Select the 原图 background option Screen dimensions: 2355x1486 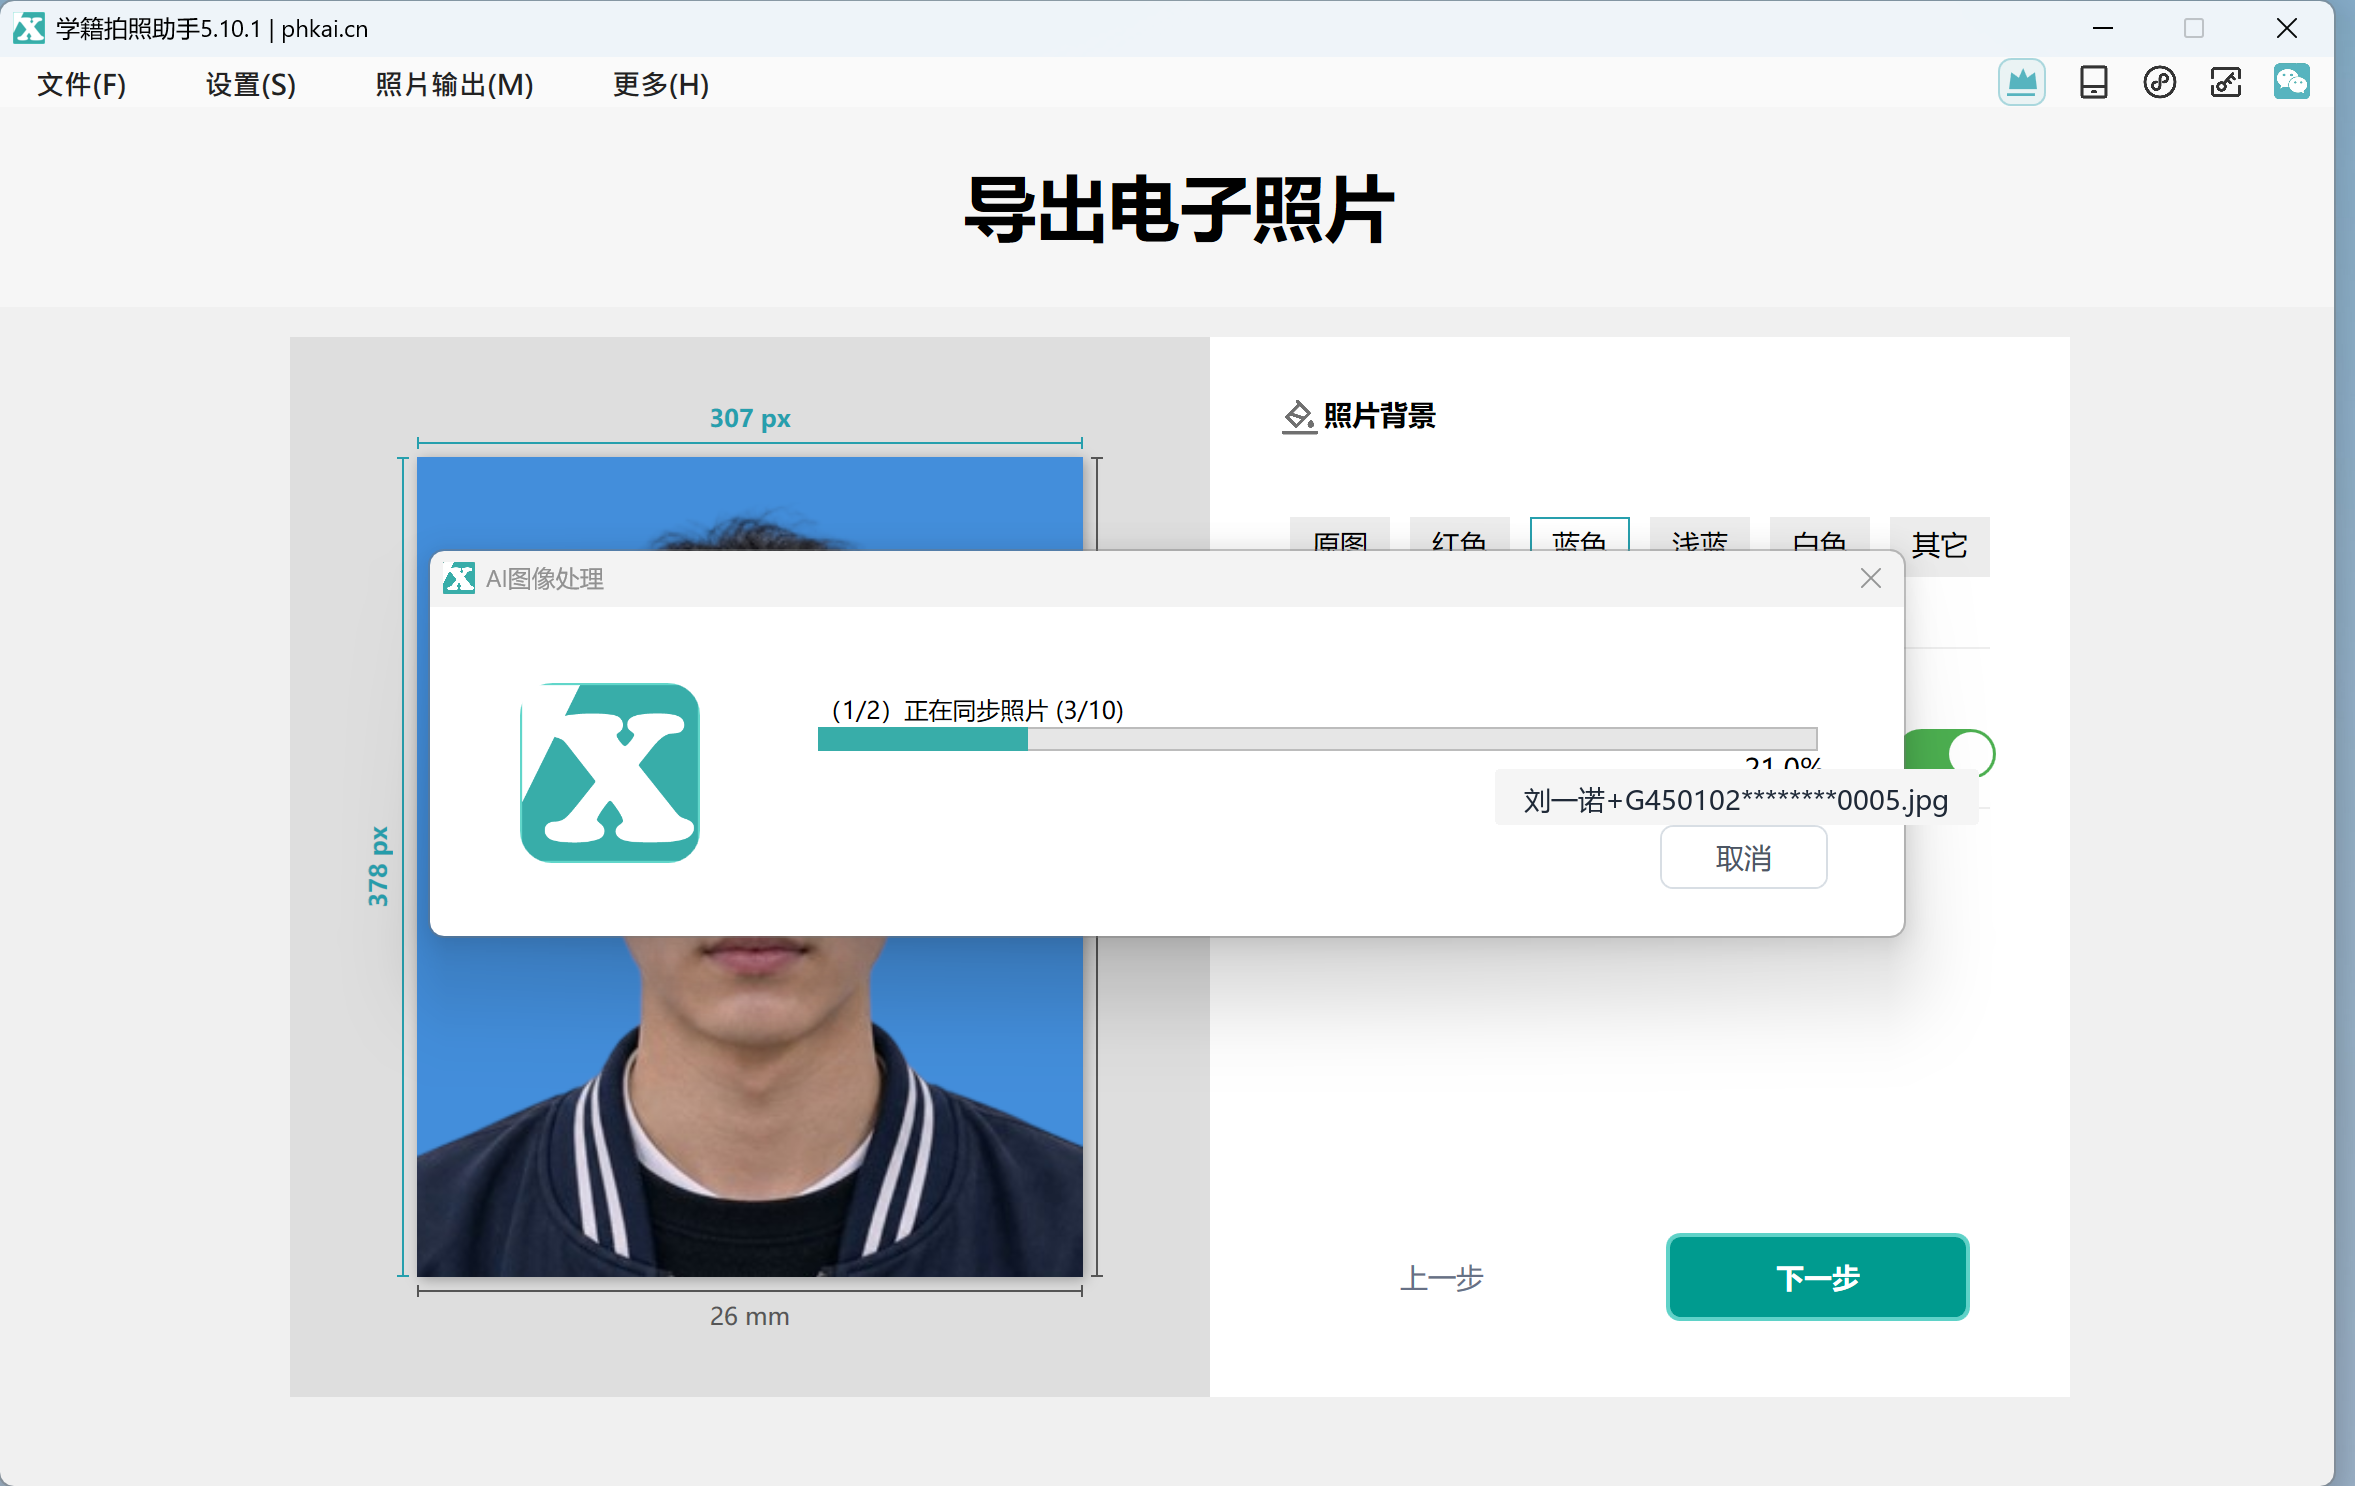1339,536
